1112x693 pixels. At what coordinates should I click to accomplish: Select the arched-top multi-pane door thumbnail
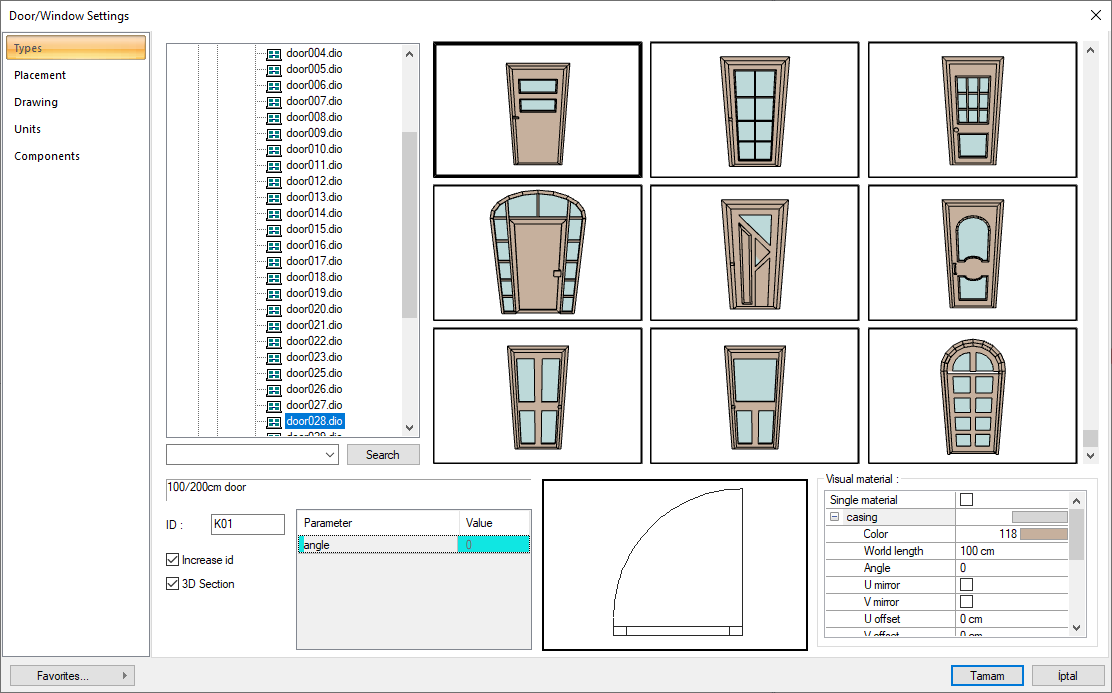pyautogui.click(x=972, y=395)
